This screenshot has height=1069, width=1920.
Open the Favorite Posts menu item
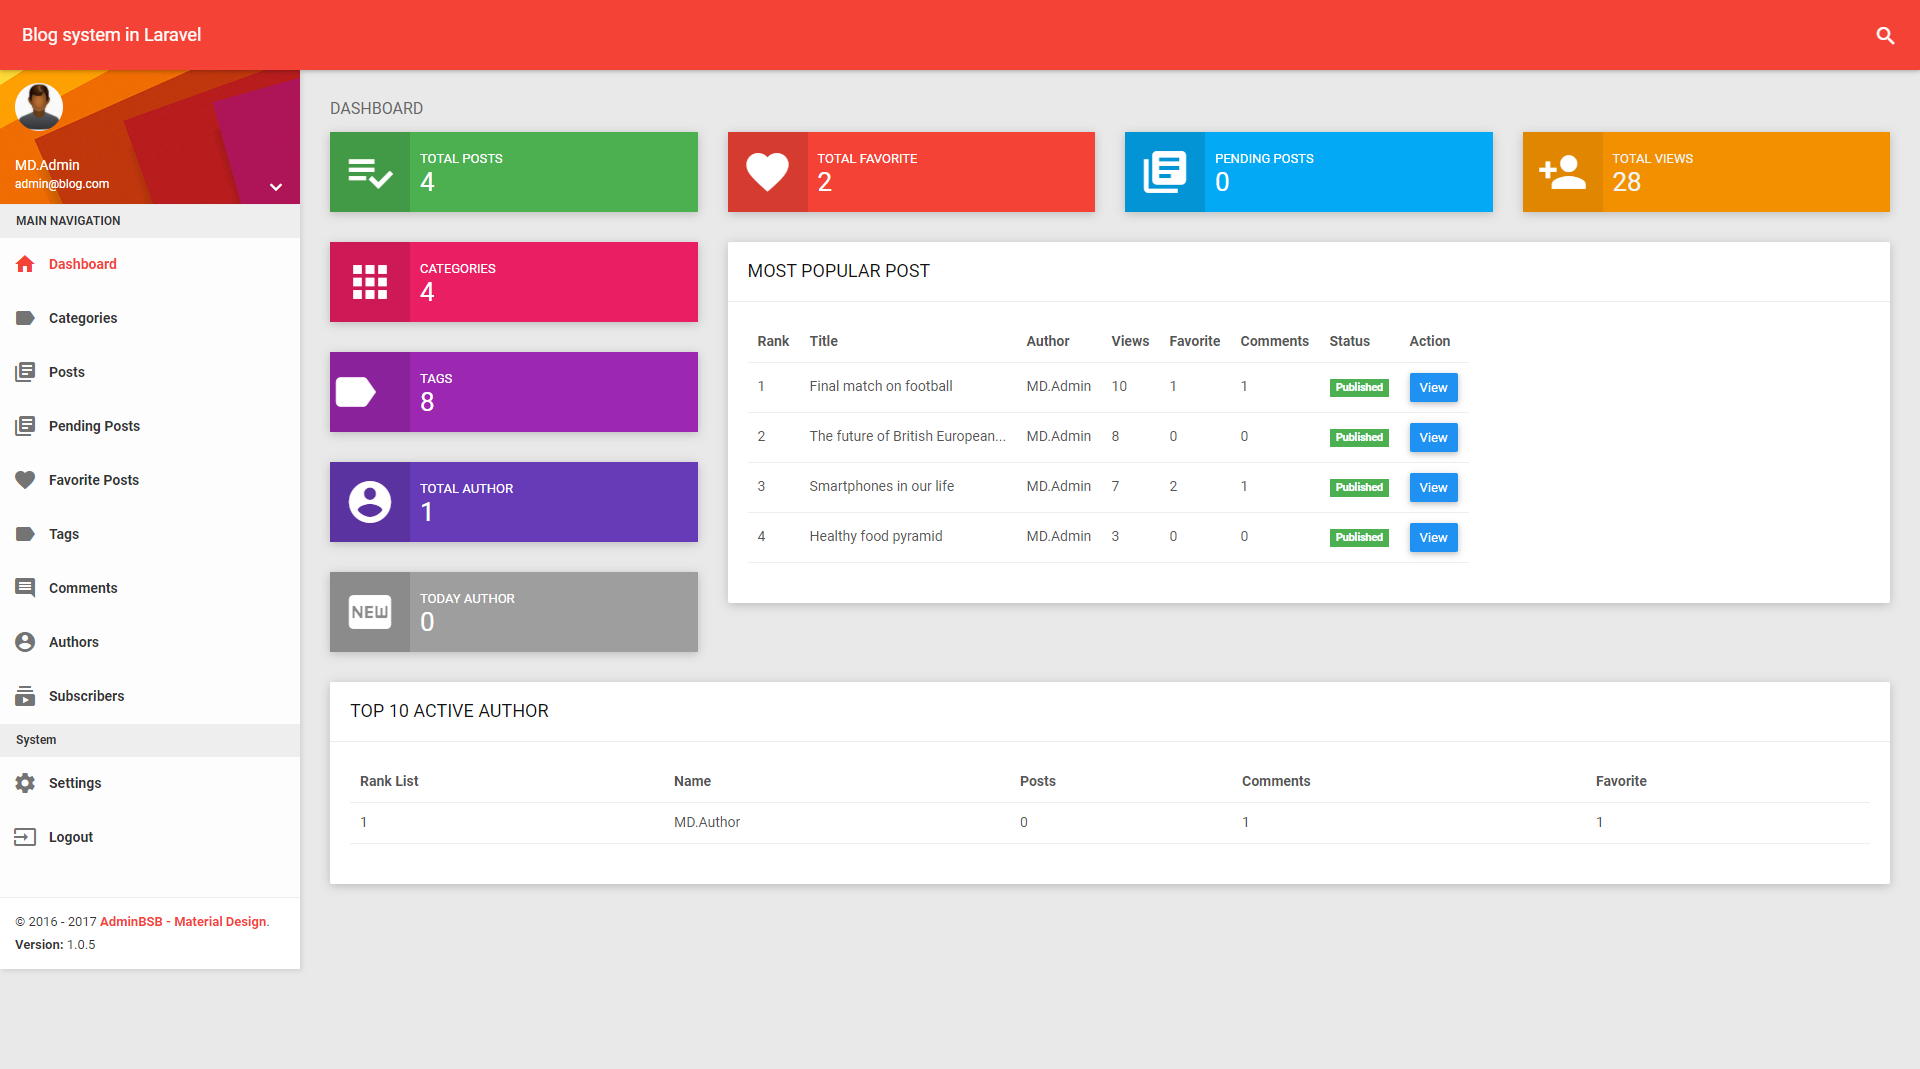click(150, 480)
